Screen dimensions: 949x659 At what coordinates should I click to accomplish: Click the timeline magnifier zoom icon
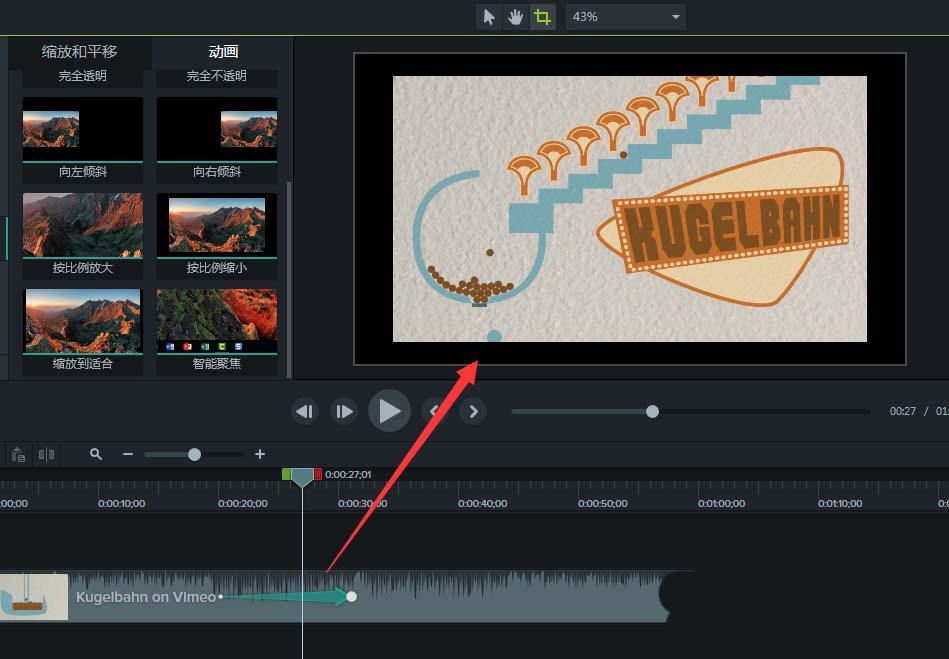(x=95, y=454)
